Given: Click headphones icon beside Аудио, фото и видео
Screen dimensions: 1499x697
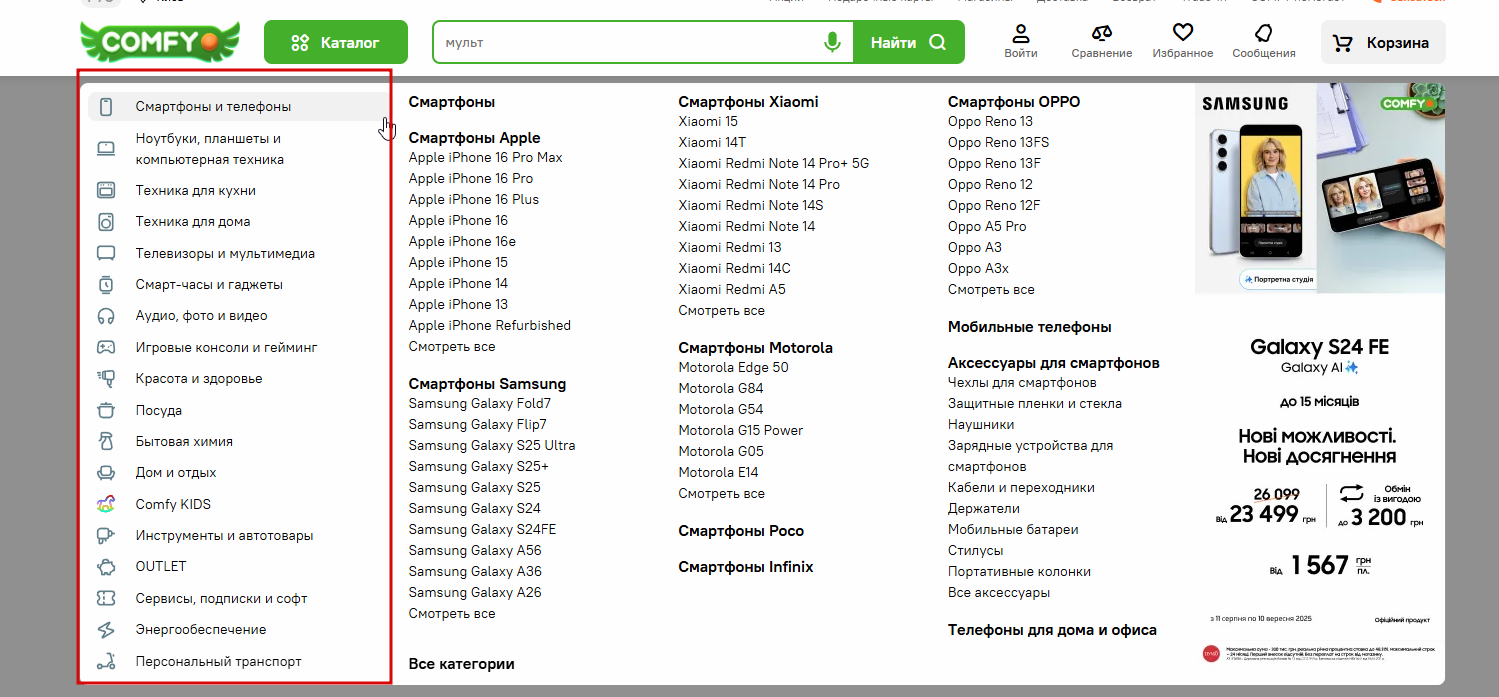Looking at the screenshot, I should click(x=106, y=316).
